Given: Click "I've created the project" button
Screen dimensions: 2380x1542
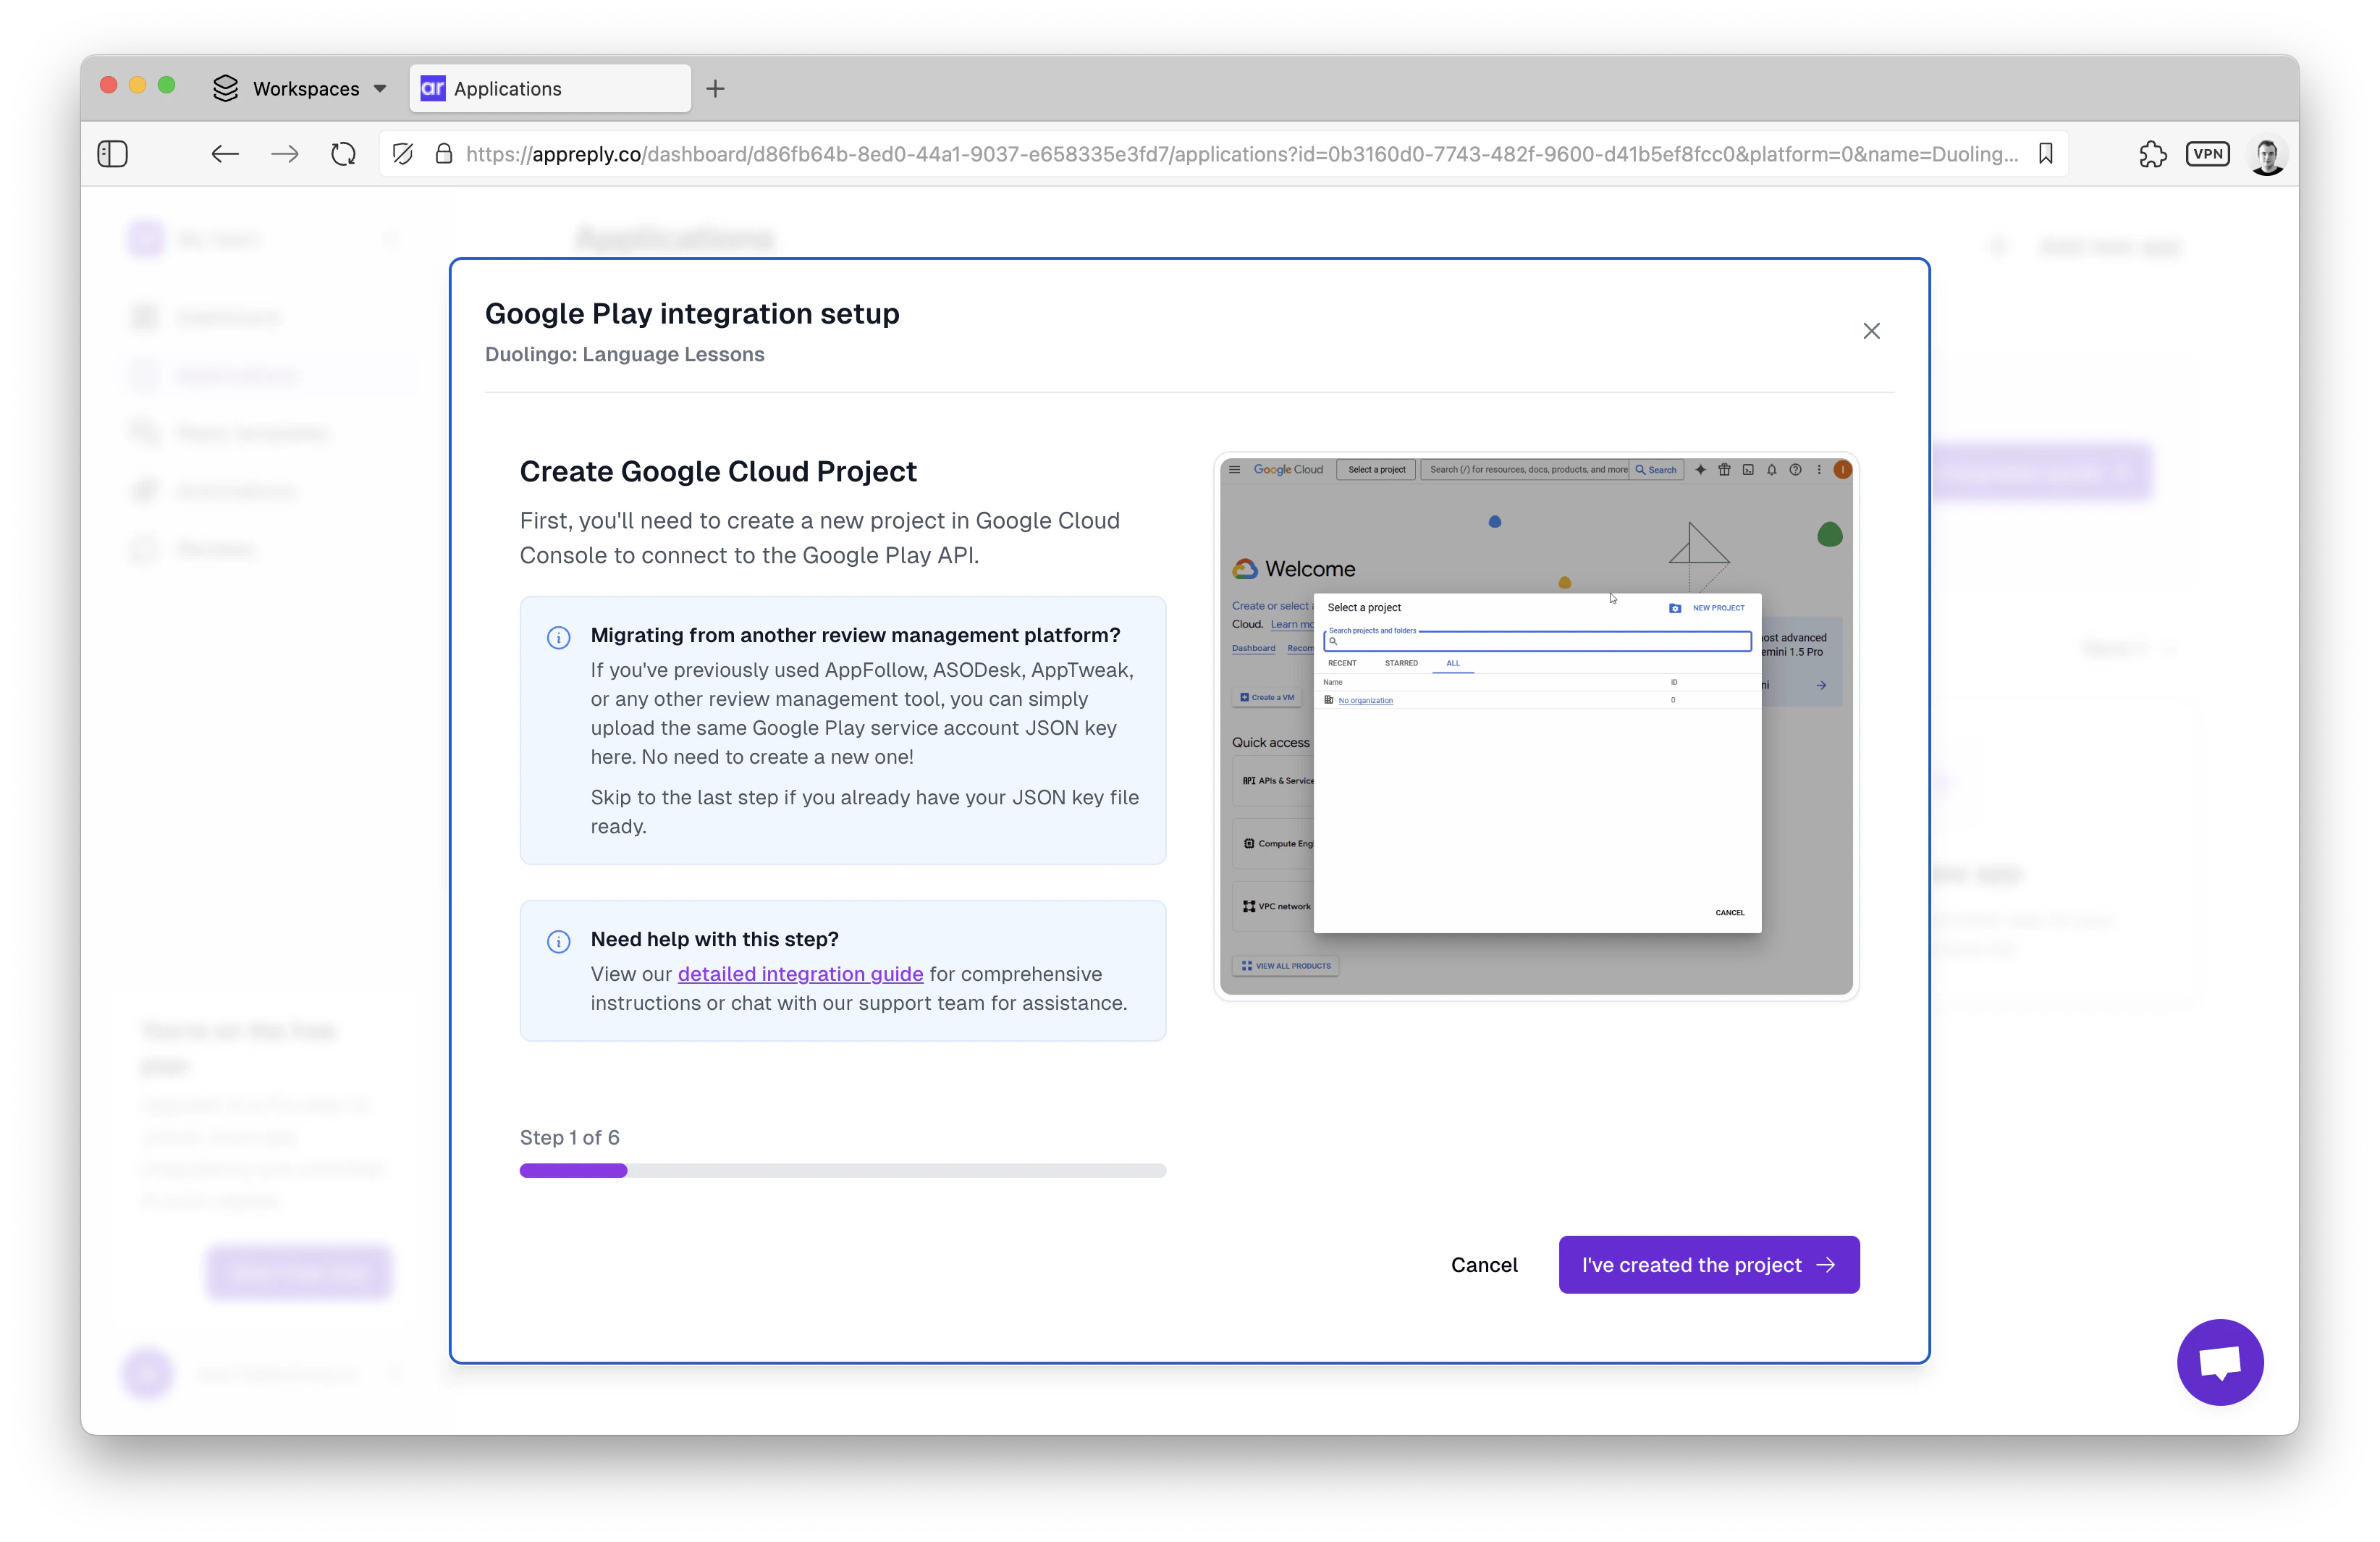Looking at the screenshot, I should point(1709,1265).
